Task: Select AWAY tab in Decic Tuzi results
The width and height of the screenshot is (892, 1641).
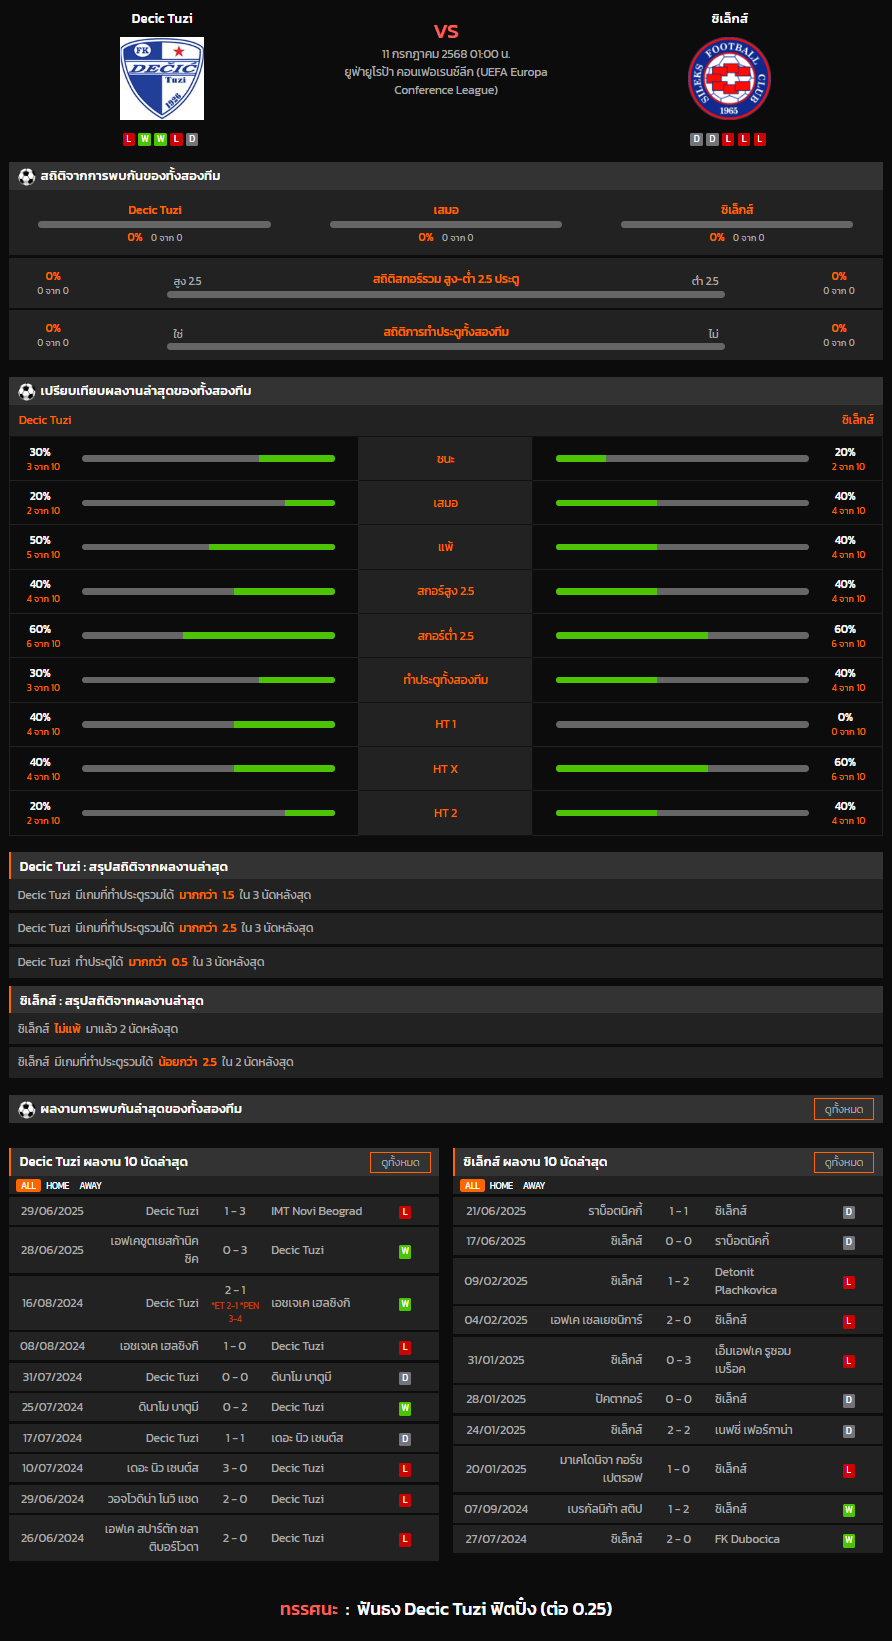Action: 91,1186
